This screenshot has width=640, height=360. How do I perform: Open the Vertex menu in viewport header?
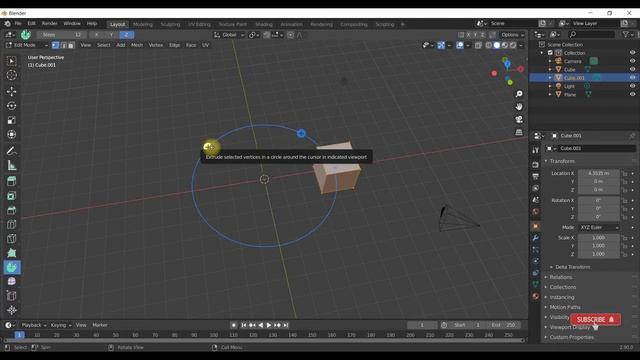click(156, 45)
